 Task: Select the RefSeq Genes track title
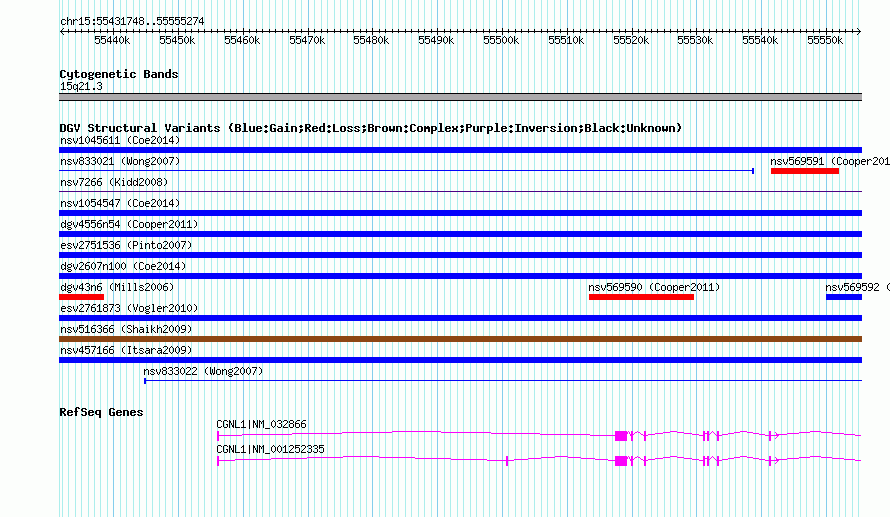tap(101, 412)
